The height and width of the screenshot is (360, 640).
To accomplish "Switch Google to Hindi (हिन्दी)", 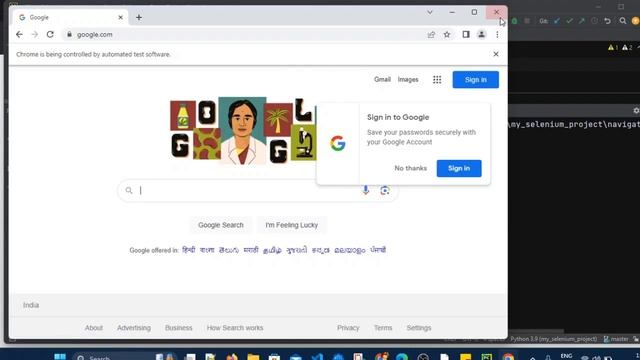I will click(x=189, y=250).
